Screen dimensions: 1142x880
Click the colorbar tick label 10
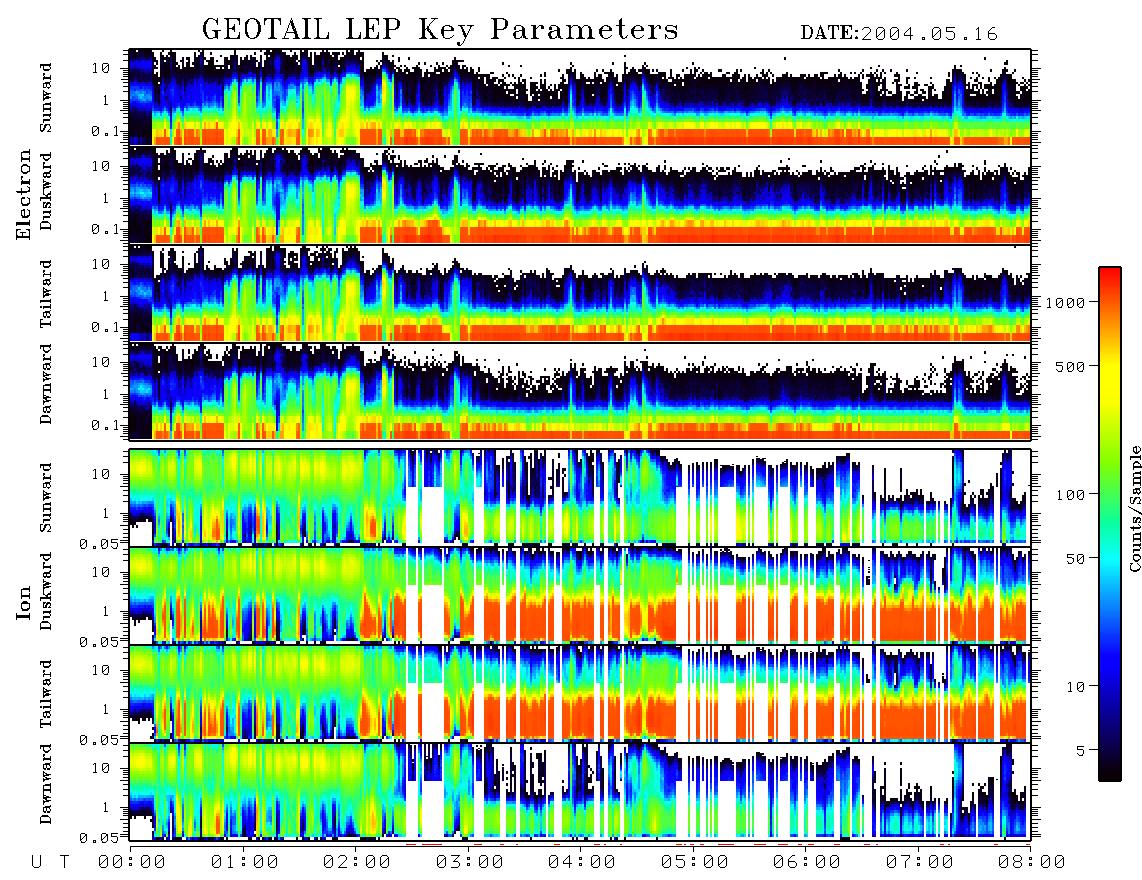1075,686
